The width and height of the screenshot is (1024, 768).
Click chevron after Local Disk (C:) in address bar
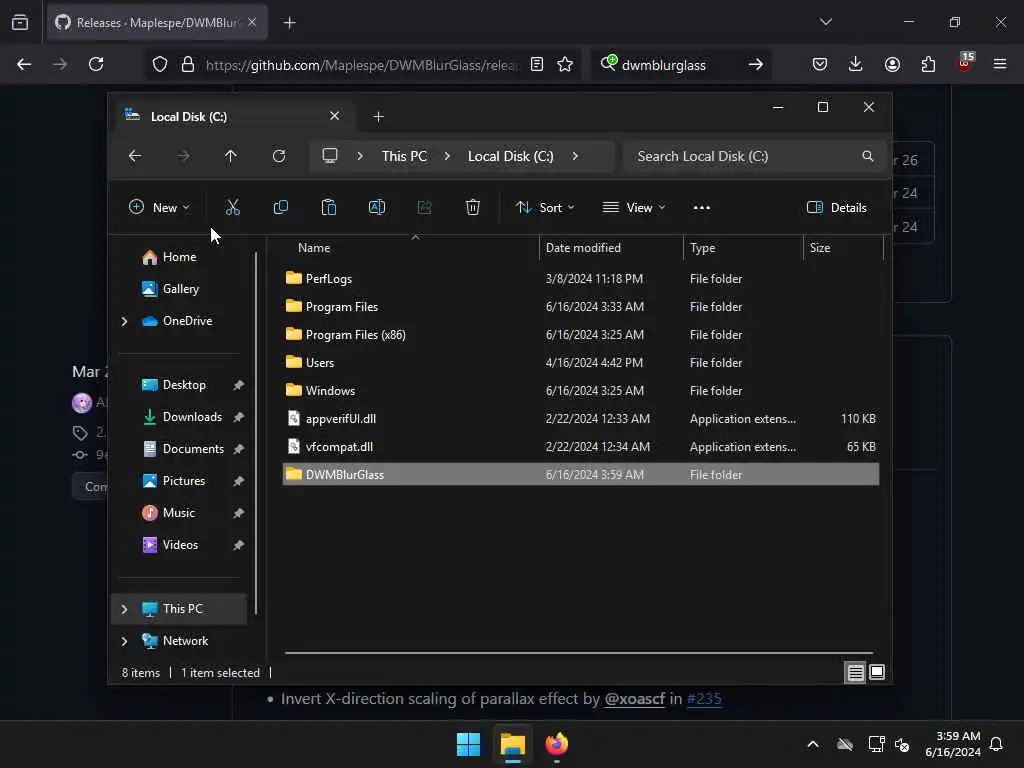[575, 156]
